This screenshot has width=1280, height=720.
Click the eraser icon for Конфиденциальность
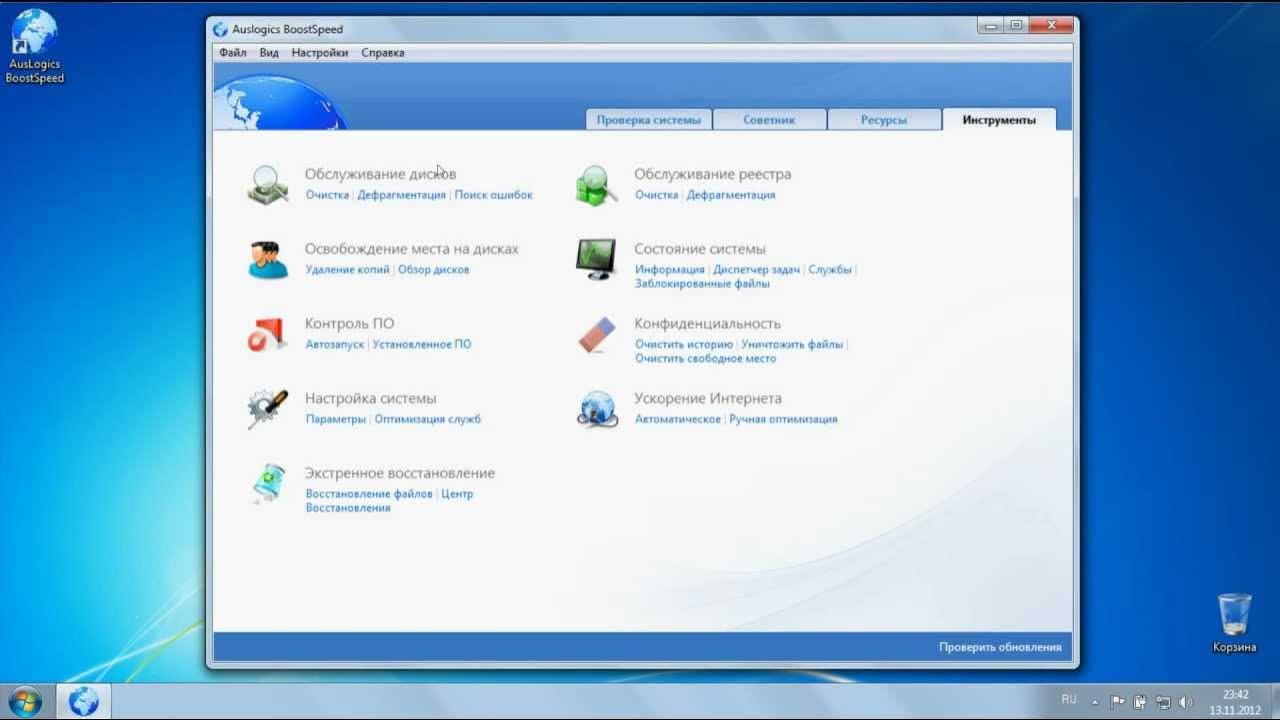point(597,335)
